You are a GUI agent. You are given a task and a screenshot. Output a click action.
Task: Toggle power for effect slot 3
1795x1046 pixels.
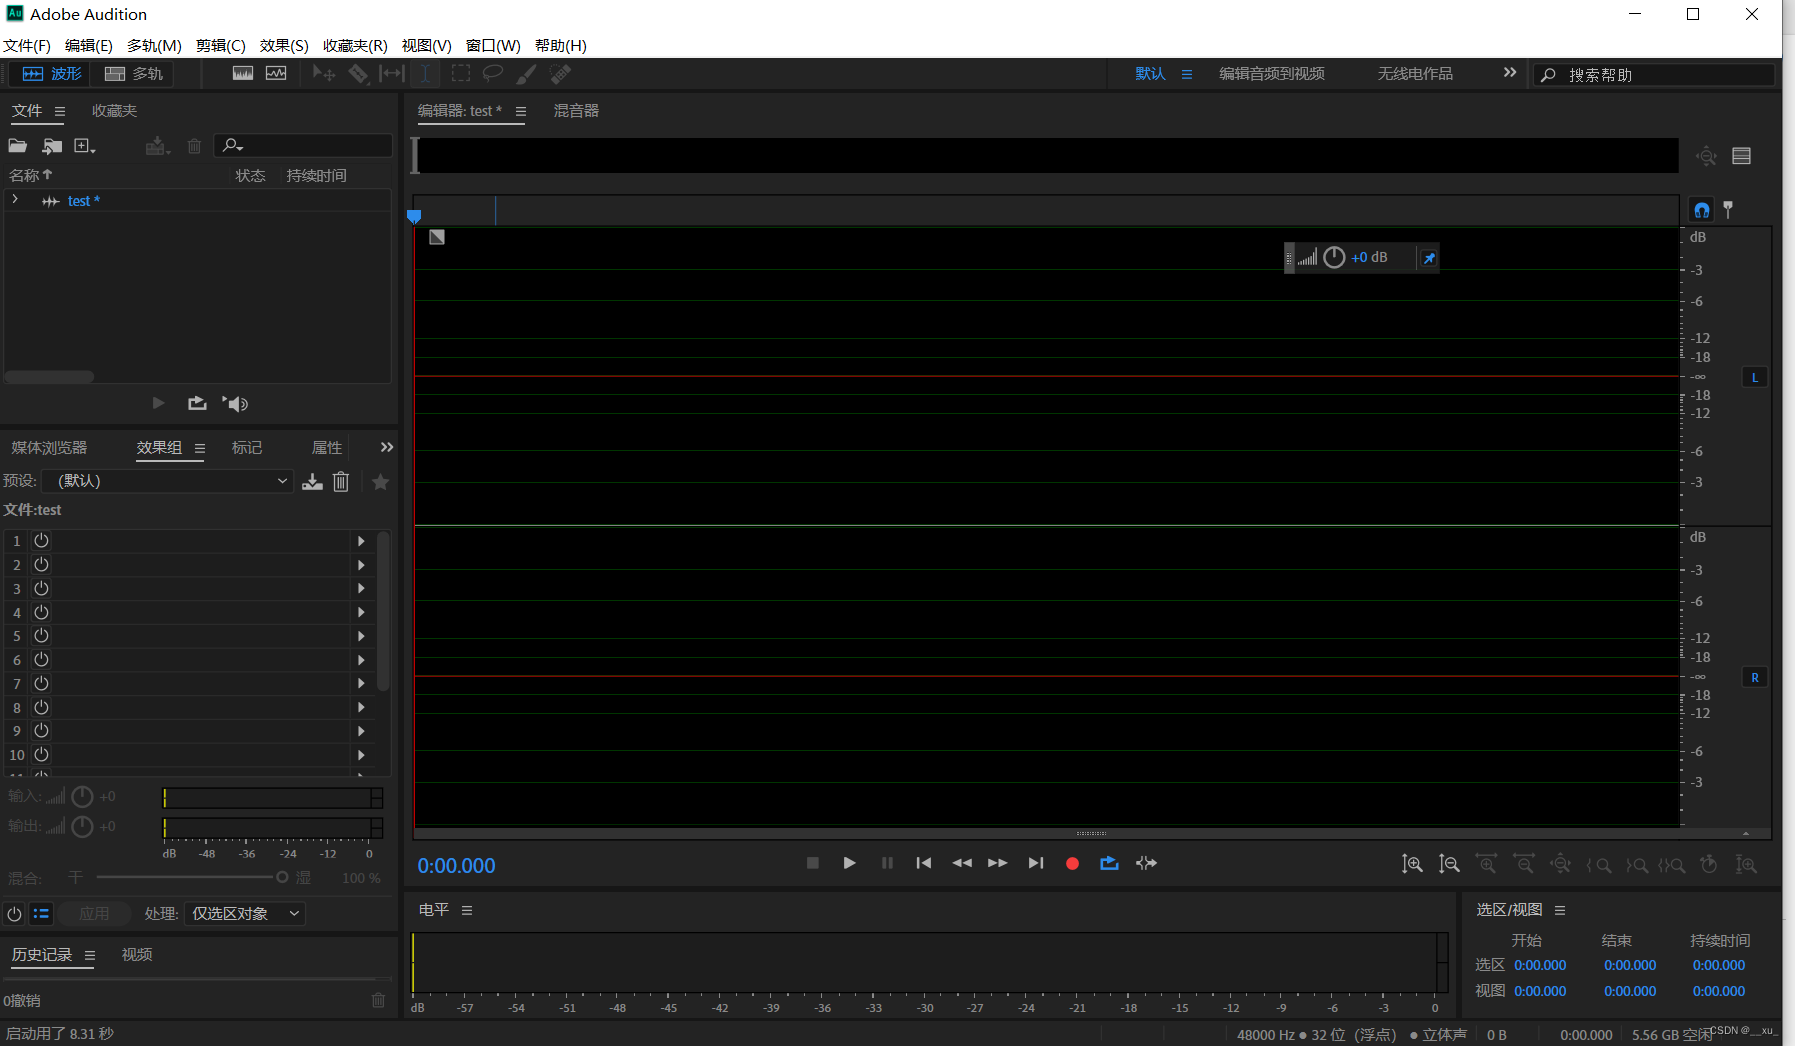41,588
